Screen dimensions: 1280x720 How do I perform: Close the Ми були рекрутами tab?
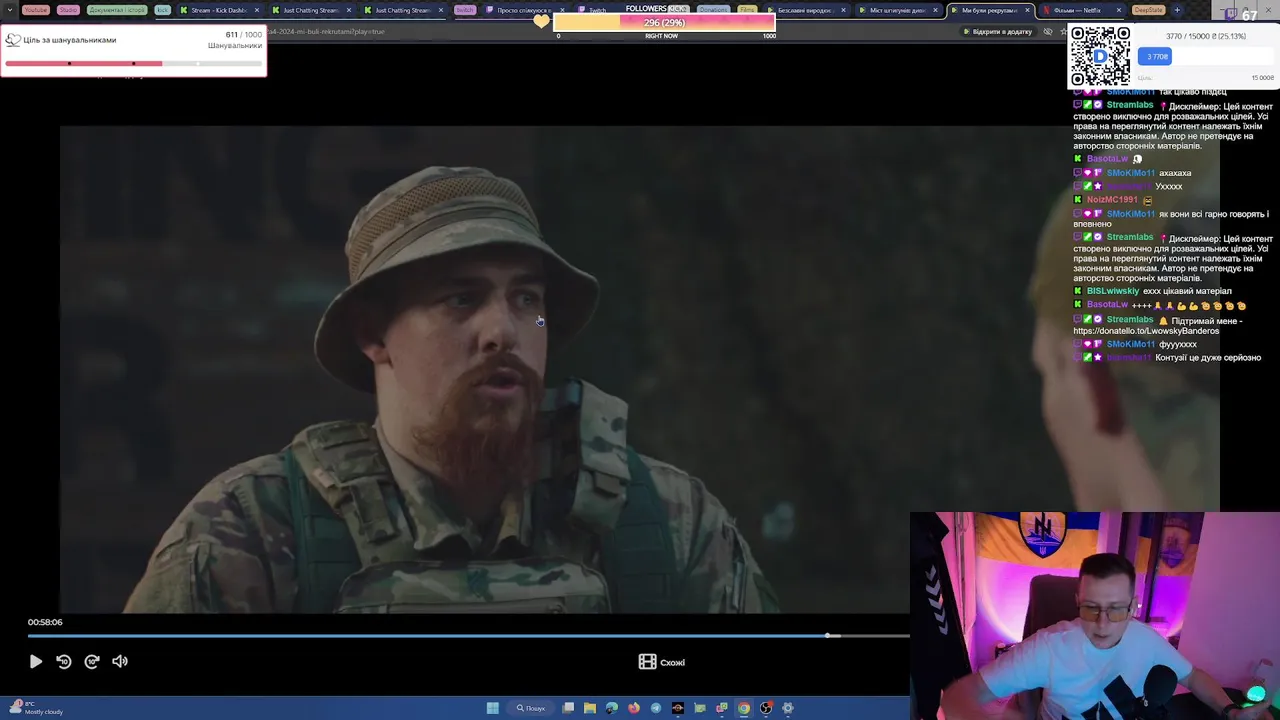coord(1027,10)
